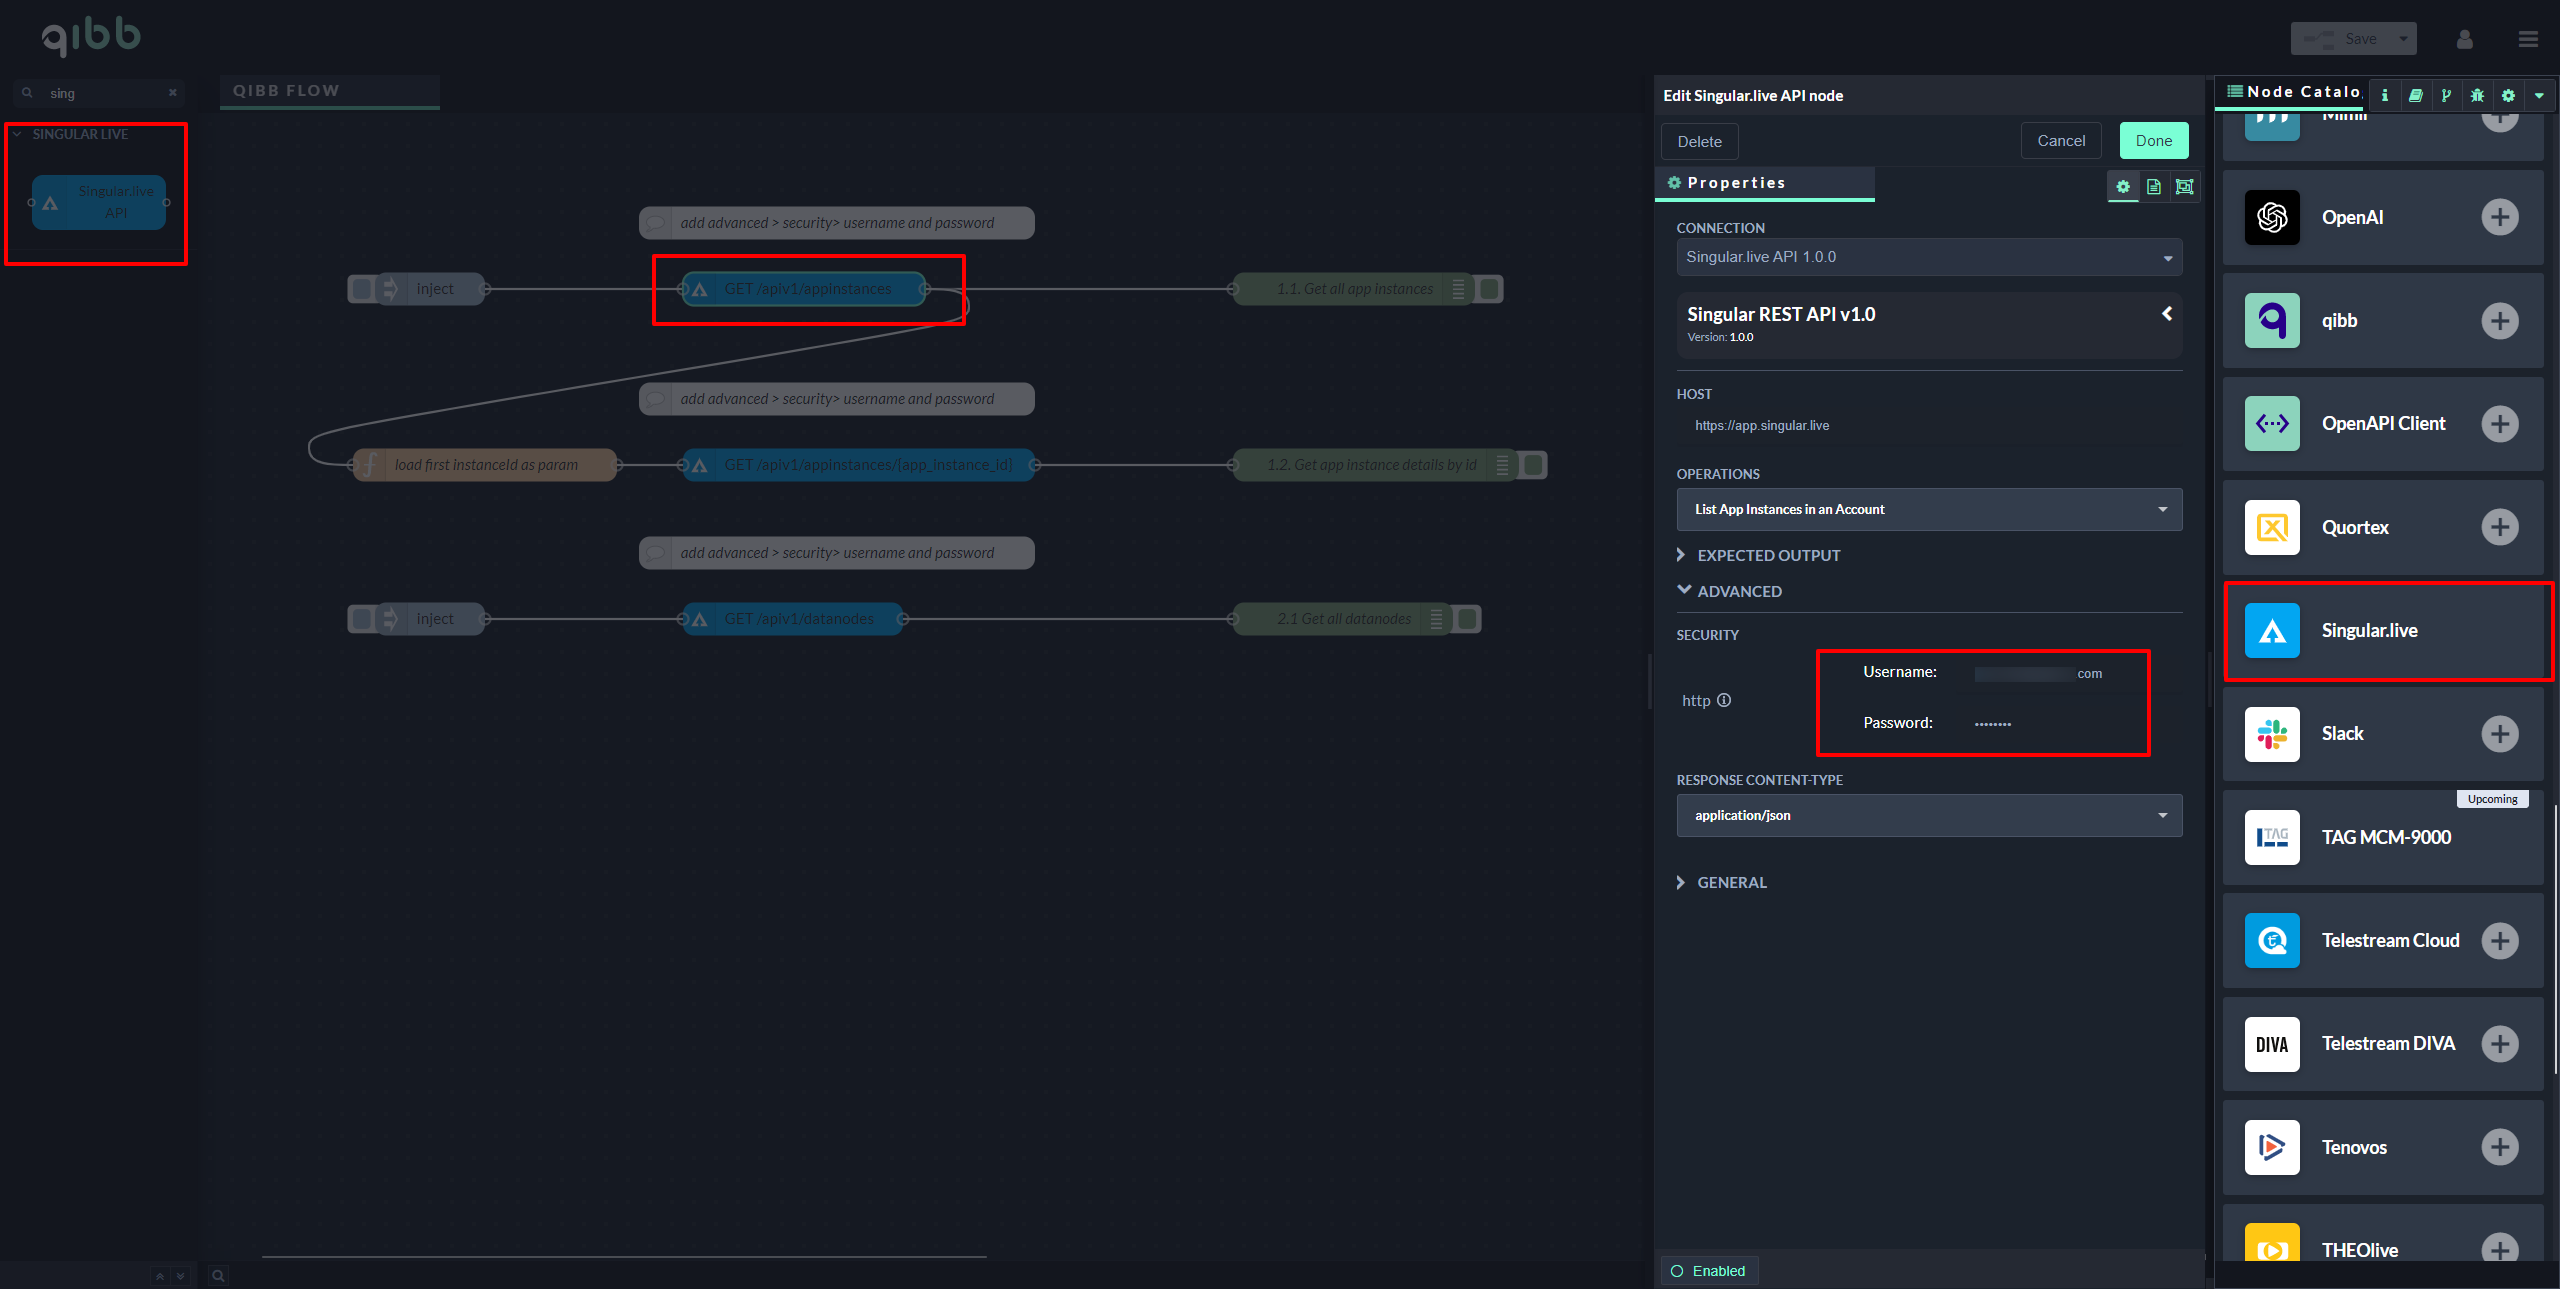Trigger the first inject node button

[362, 289]
